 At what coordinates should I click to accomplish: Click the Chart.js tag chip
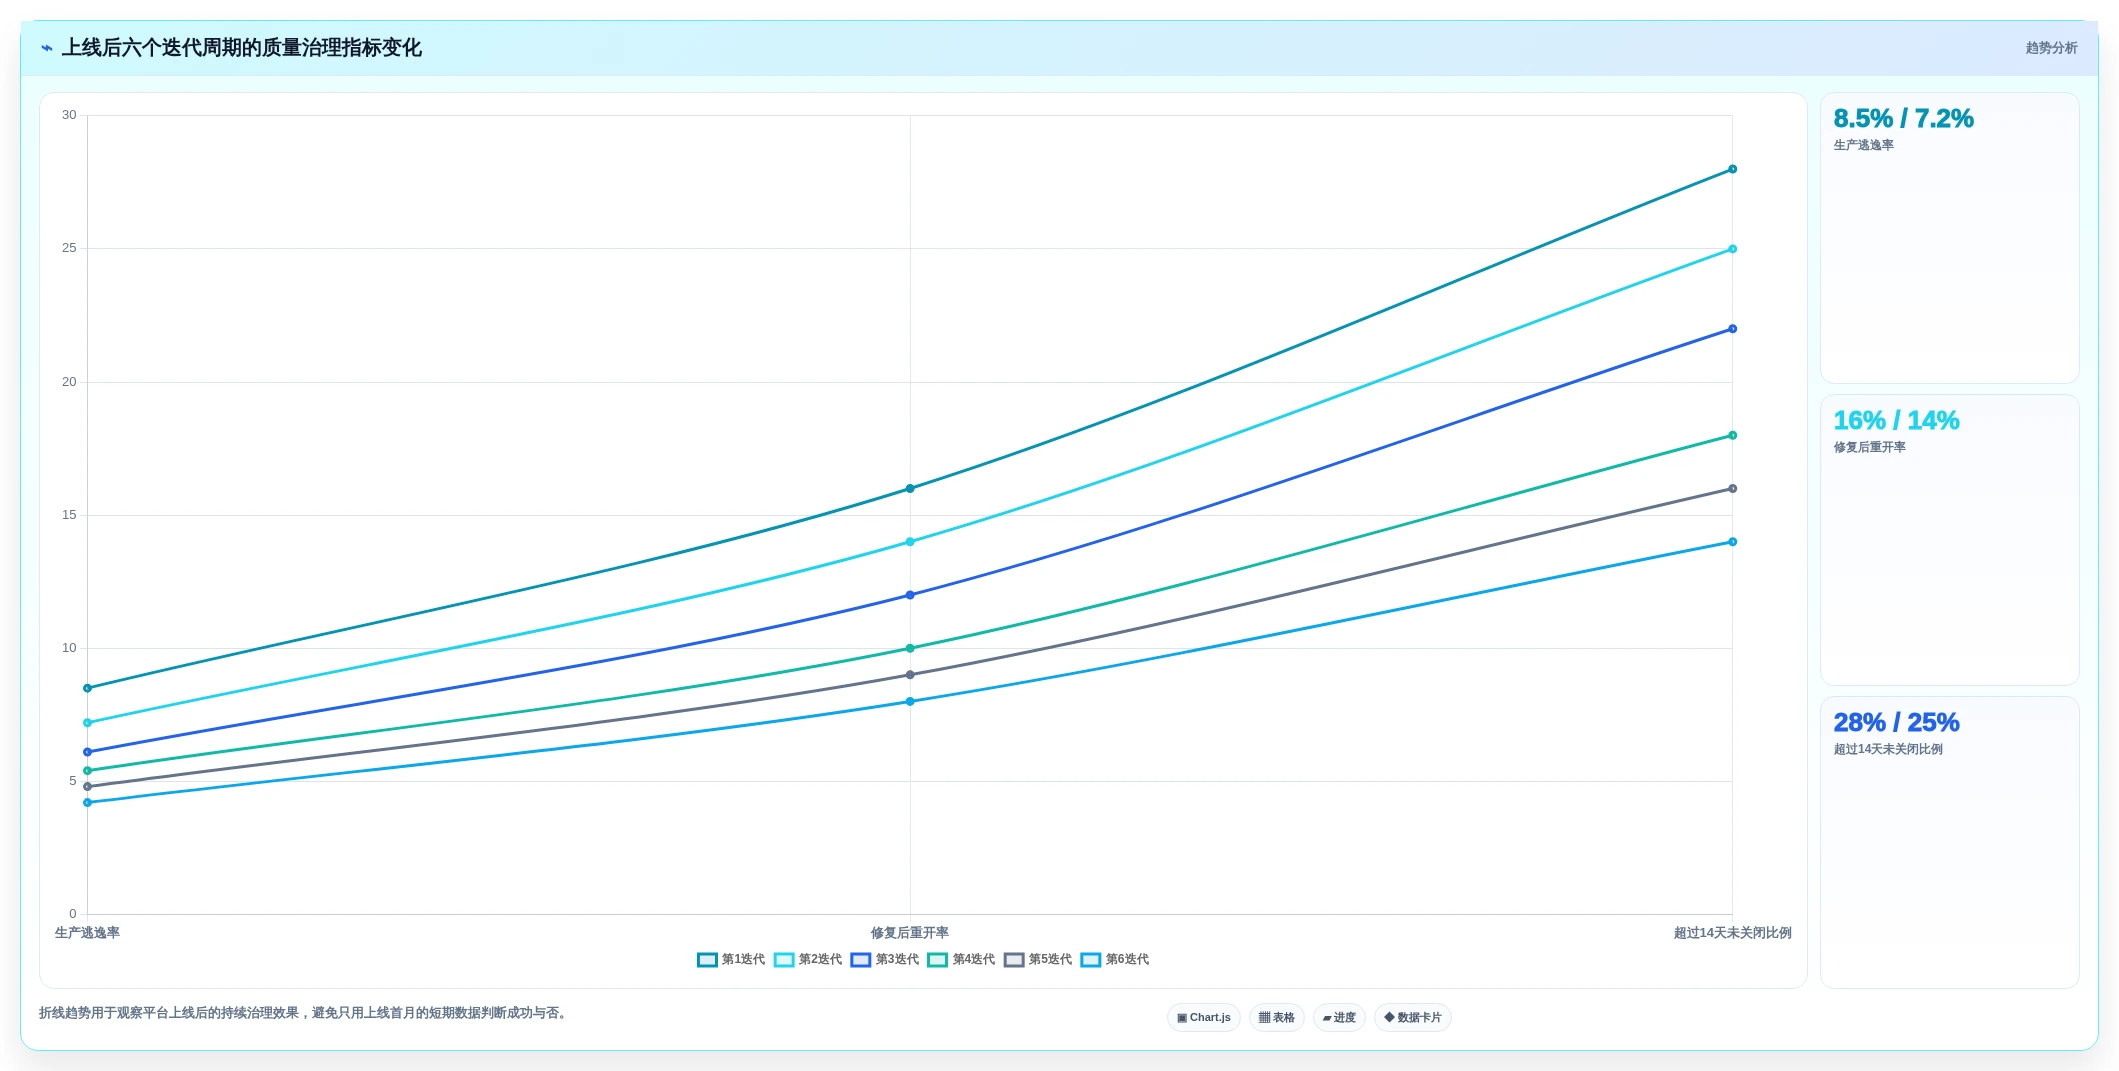(1204, 1018)
